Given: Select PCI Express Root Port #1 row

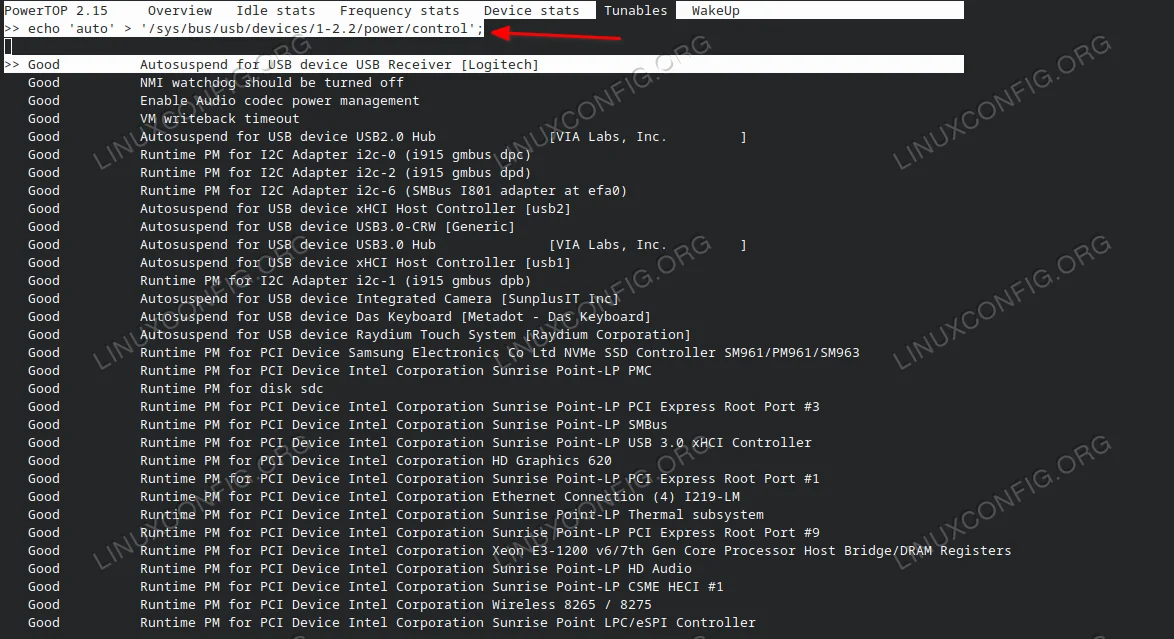Looking at the screenshot, I should pos(424,478).
